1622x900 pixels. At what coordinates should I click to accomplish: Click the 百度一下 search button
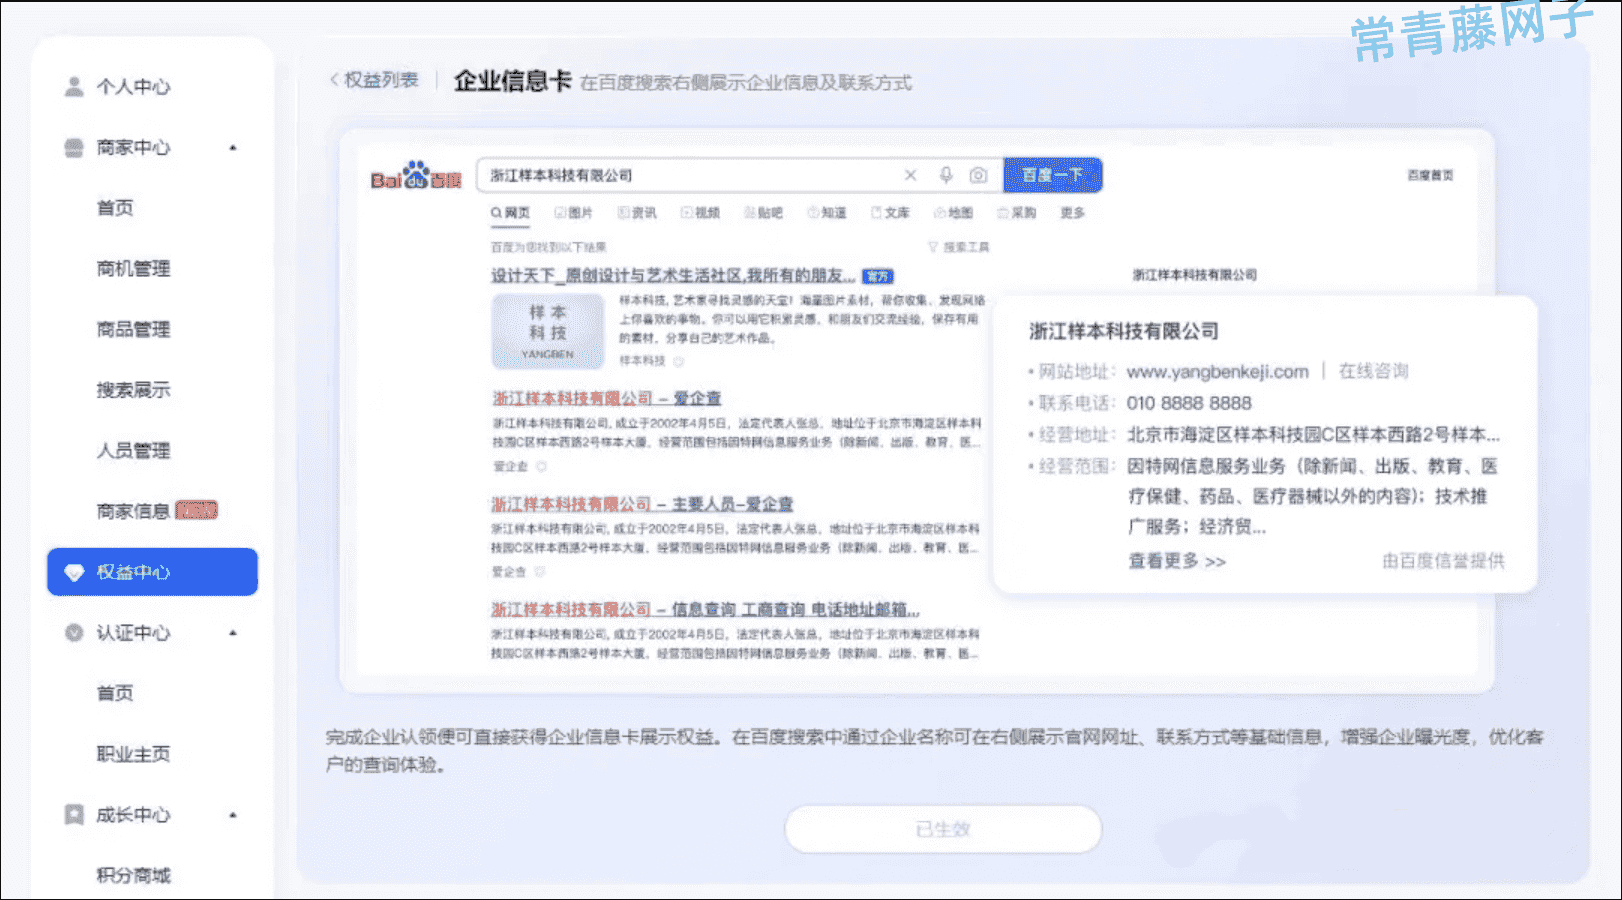tap(1053, 175)
